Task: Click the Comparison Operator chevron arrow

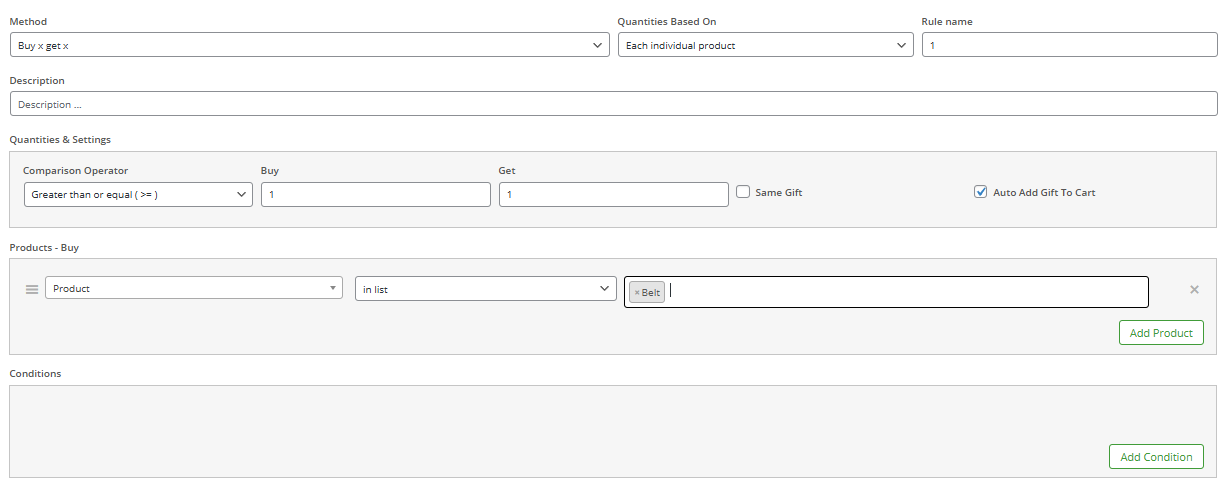Action: click(x=241, y=195)
